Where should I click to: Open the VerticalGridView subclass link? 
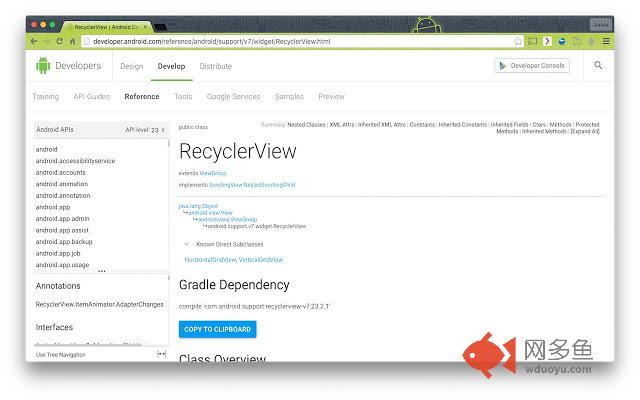[x=261, y=260]
